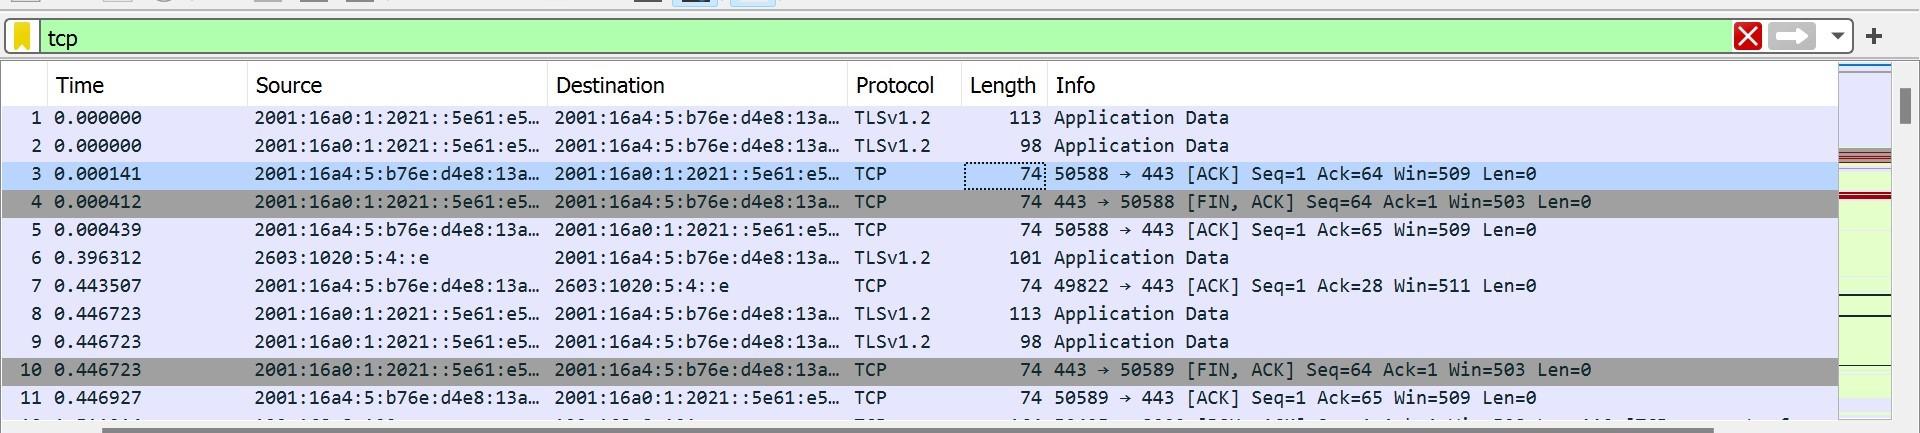
Task: Sort packets by Destination column
Action: (697, 85)
